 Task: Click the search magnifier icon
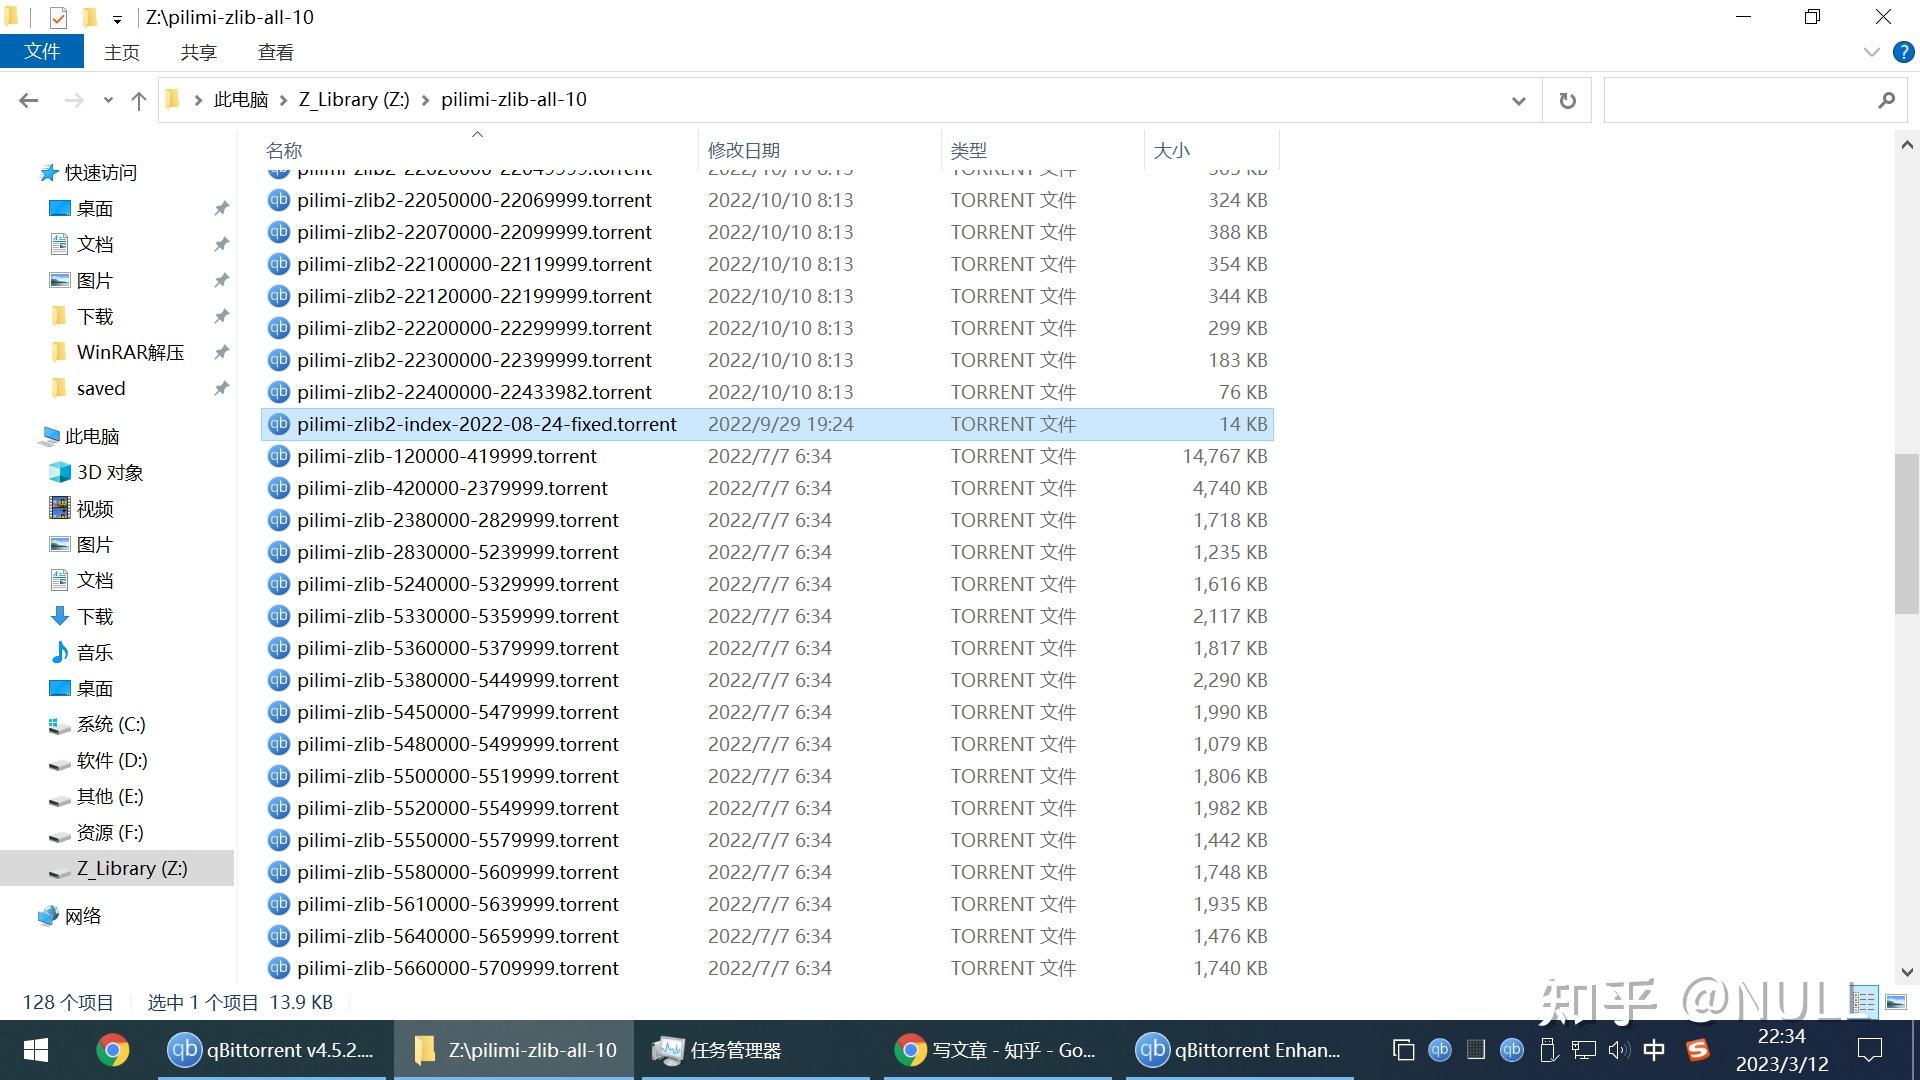pos(1886,100)
